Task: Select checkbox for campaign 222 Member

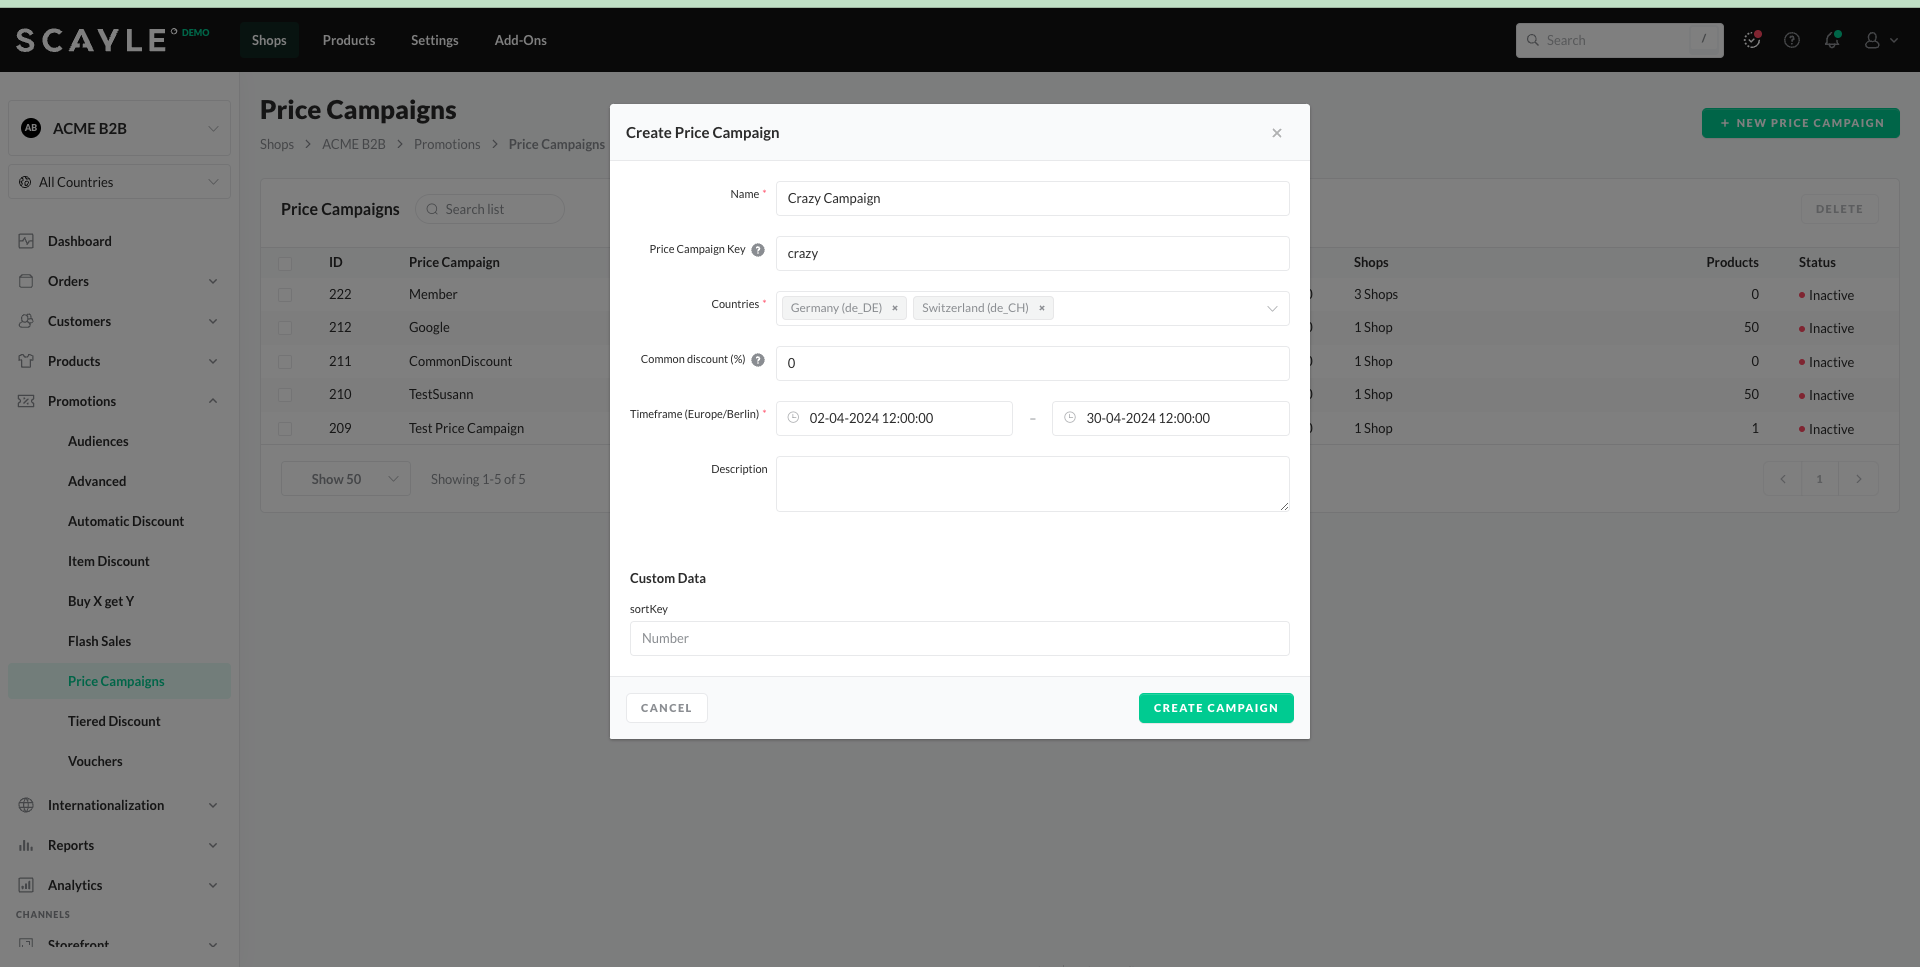Action: point(285,295)
